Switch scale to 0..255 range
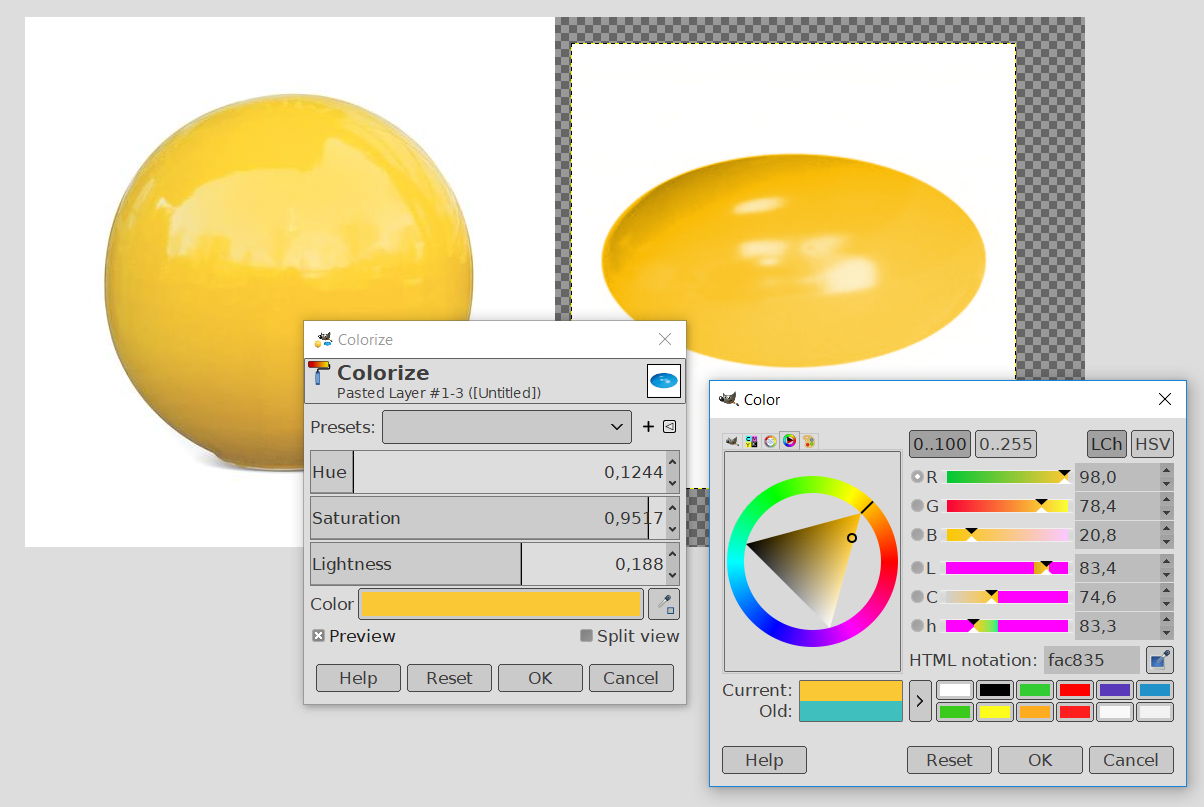 pyautogui.click(x=1006, y=444)
